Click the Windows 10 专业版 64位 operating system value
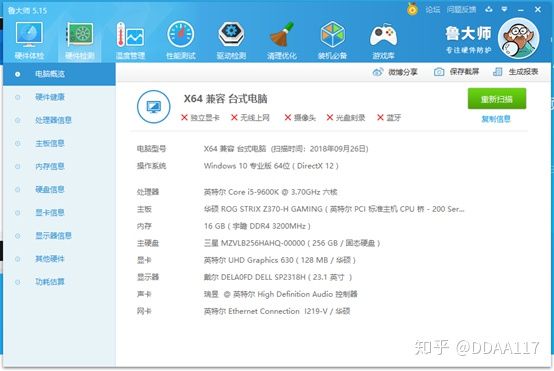Viewport: 554px width, 371px height. coord(271,166)
